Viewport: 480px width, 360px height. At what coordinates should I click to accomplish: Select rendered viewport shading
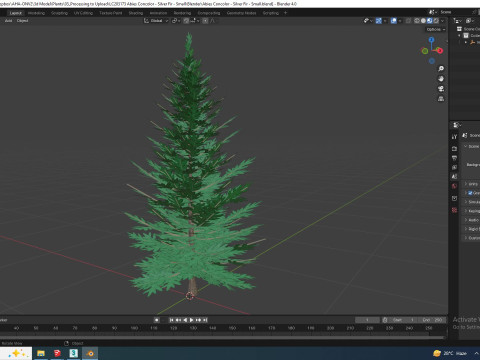(436, 21)
